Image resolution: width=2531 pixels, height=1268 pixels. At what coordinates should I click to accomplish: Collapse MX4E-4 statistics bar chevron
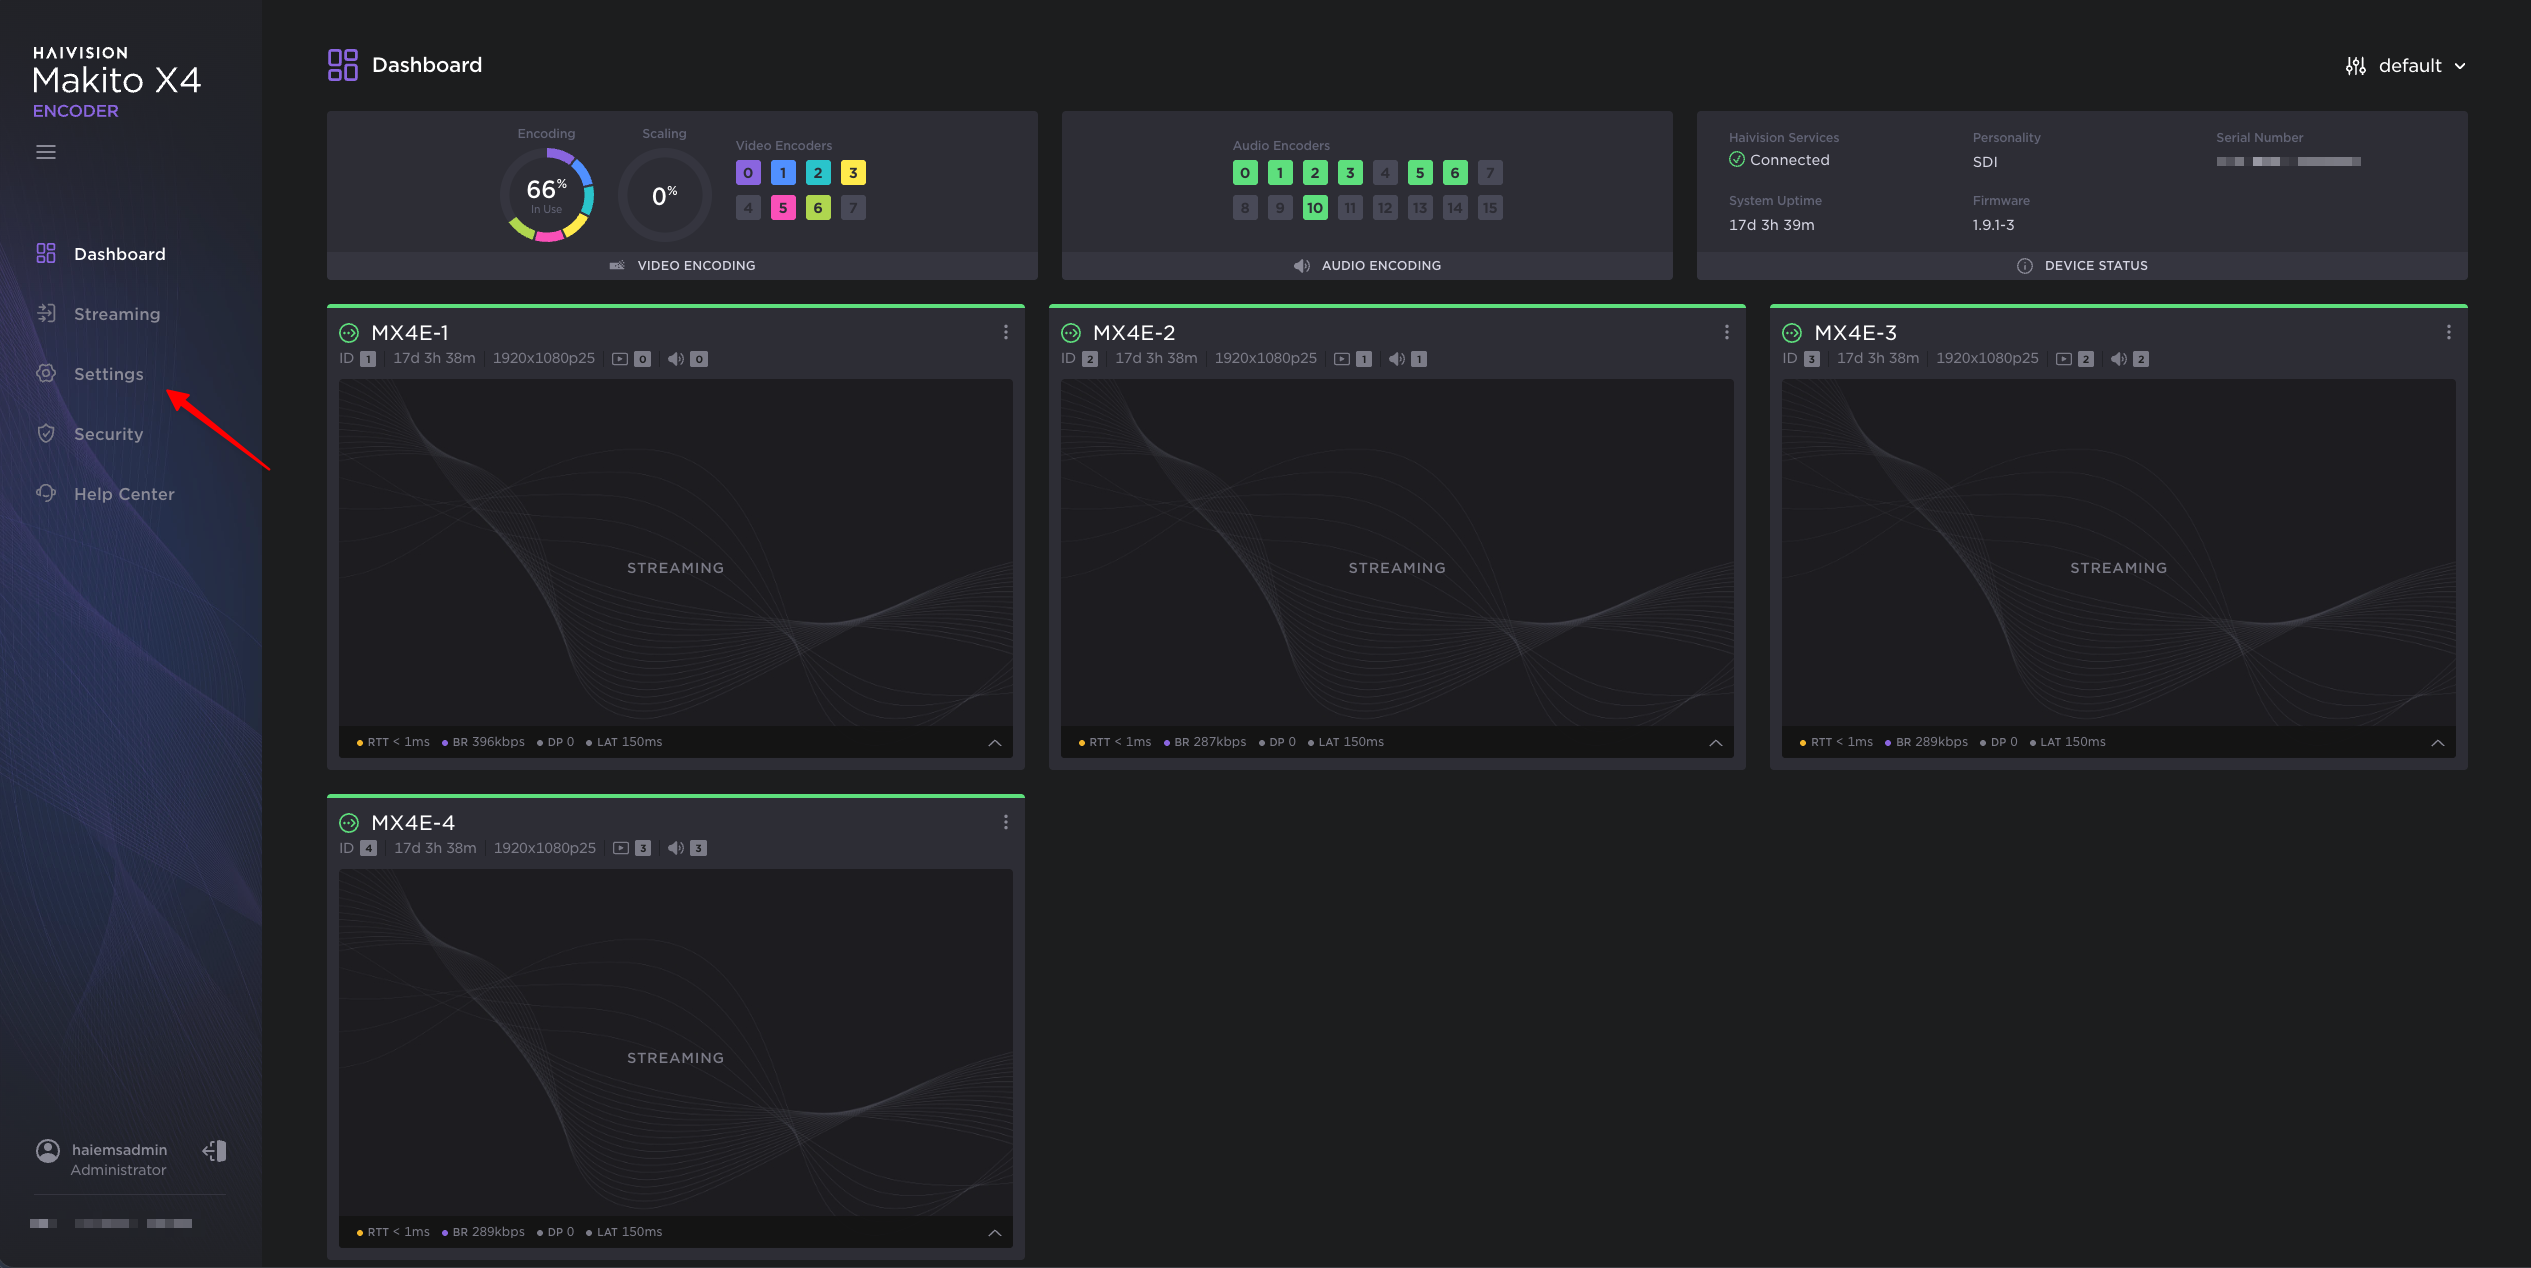[995, 1233]
